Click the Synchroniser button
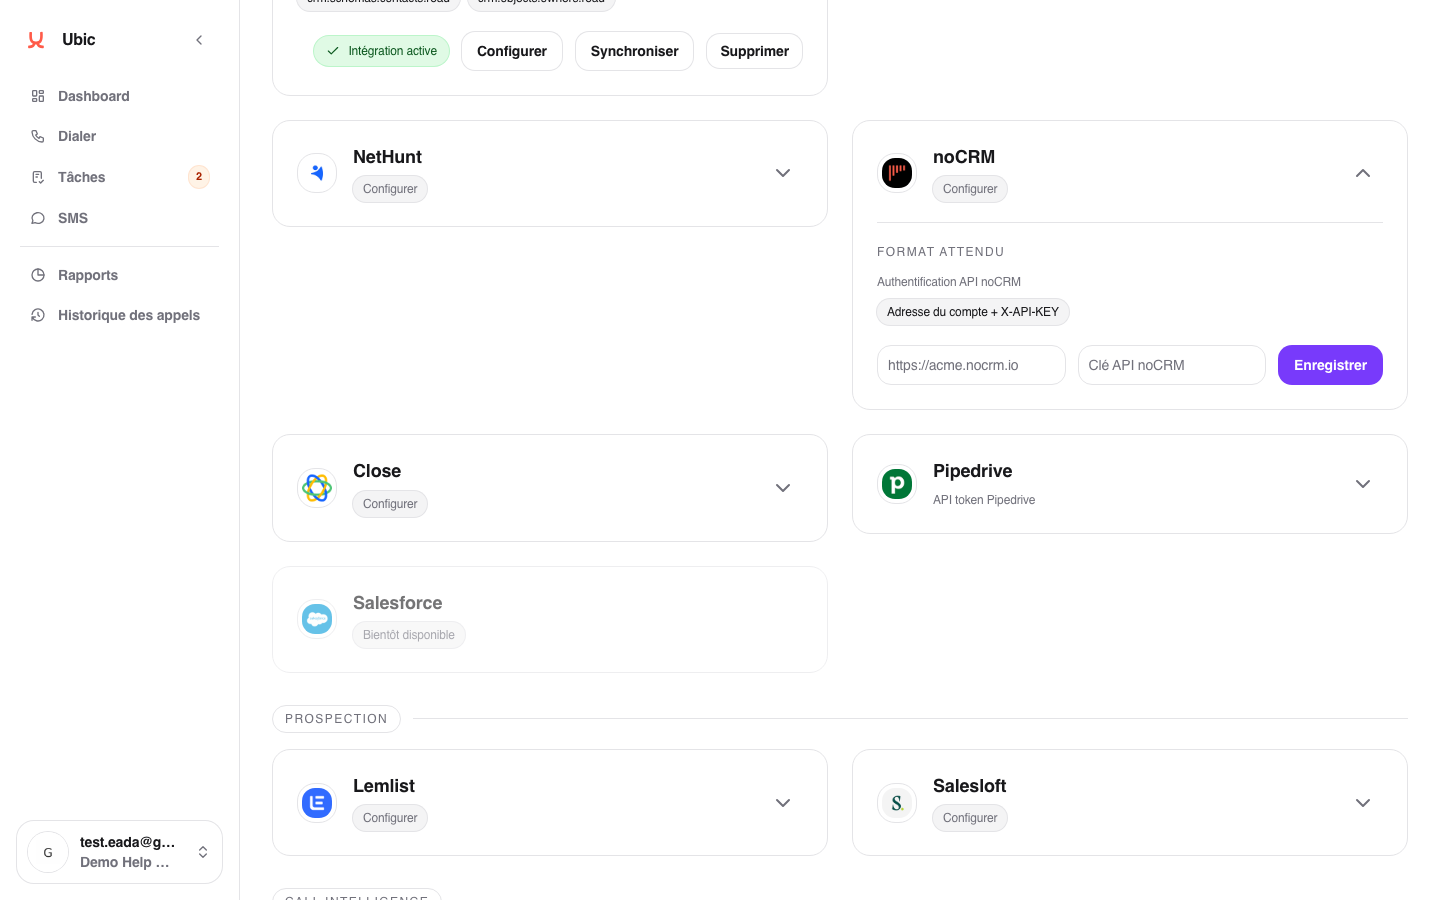Viewport: 1440px width, 900px height. (634, 51)
